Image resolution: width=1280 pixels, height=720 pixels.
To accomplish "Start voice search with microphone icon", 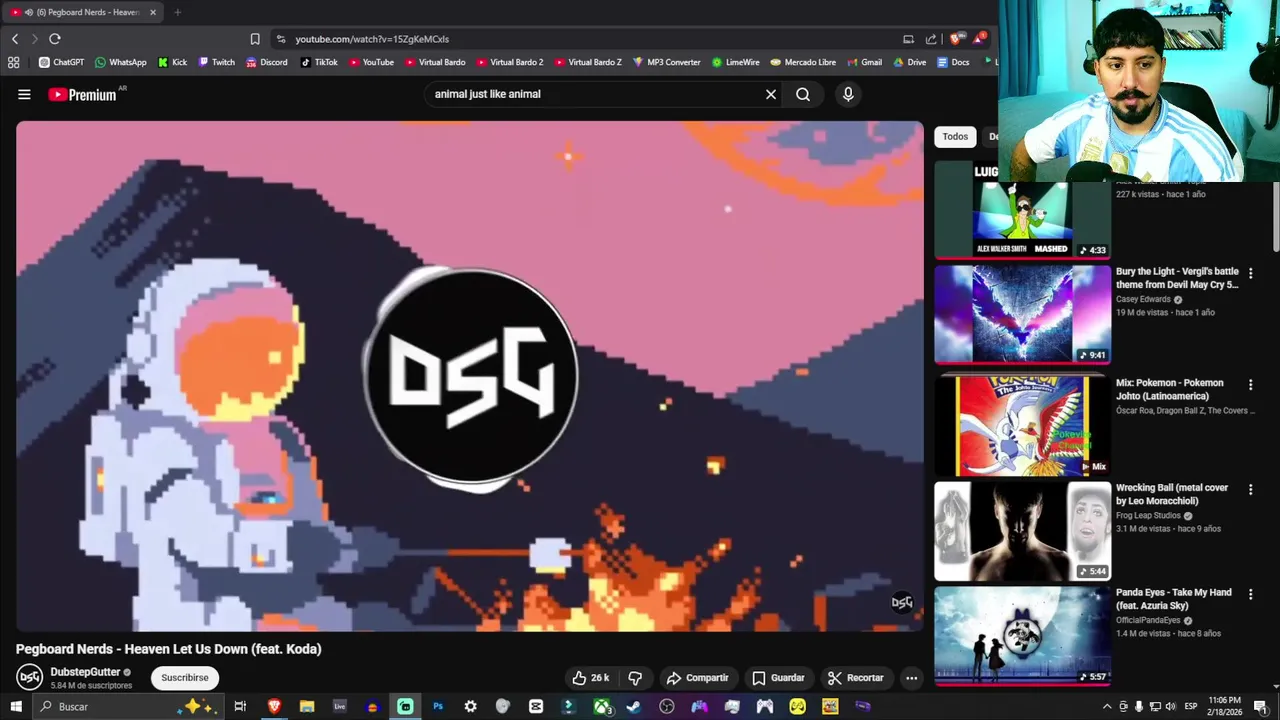I will pyautogui.click(x=848, y=94).
